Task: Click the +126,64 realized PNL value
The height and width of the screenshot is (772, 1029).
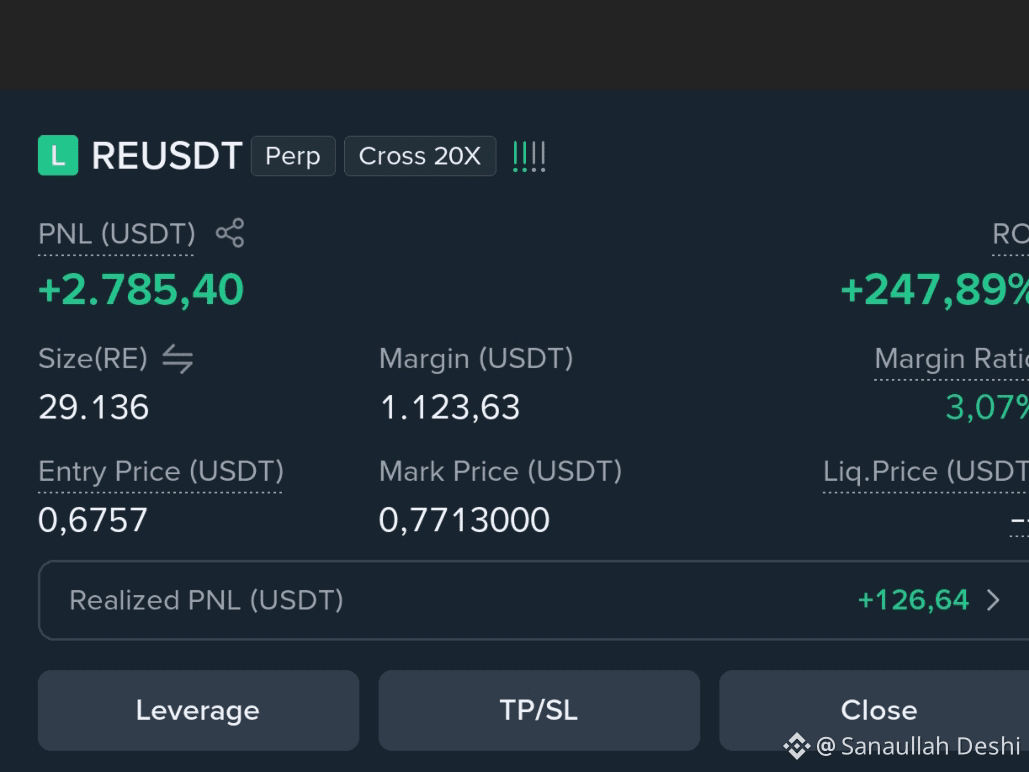Action: click(x=913, y=600)
